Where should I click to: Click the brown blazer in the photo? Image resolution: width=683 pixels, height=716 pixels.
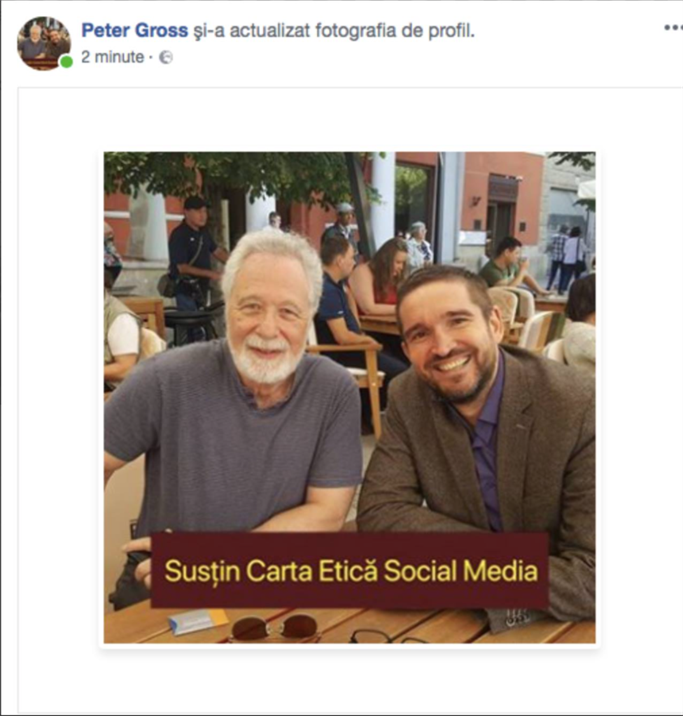[540, 460]
